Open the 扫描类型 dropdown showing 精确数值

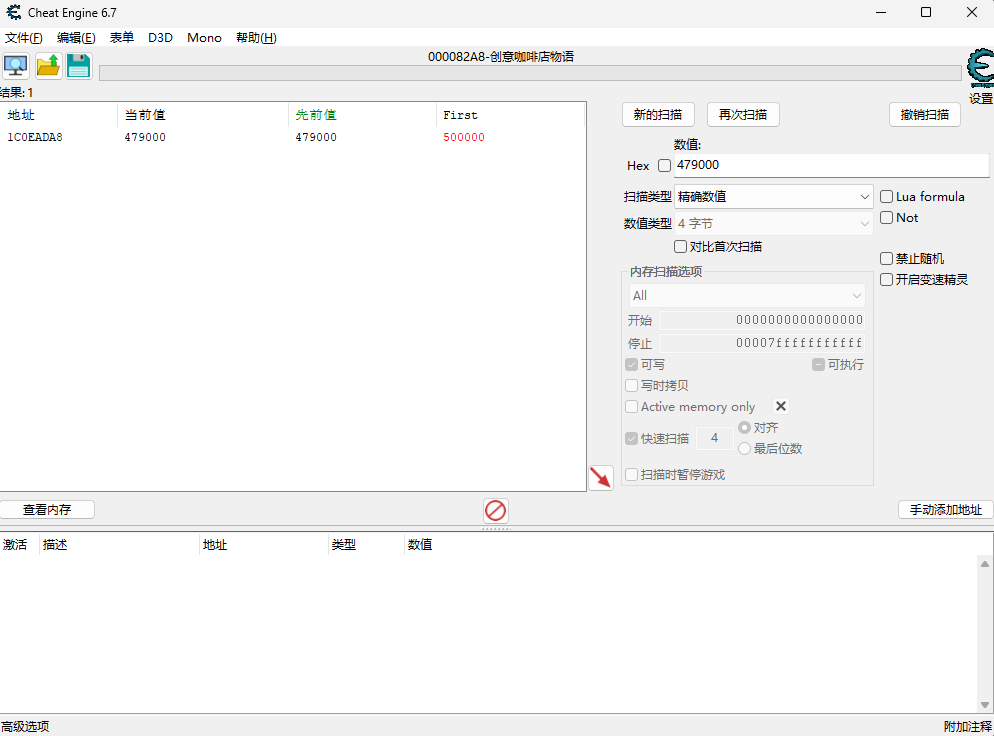(x=774, y=197)
